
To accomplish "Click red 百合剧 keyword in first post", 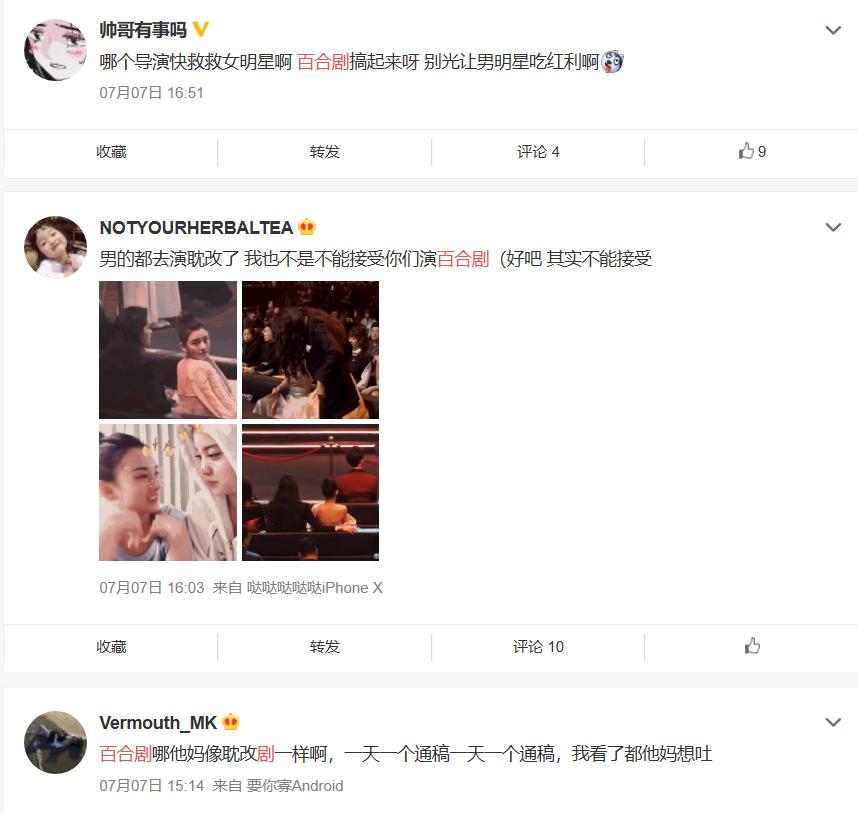I will (323, 62).
